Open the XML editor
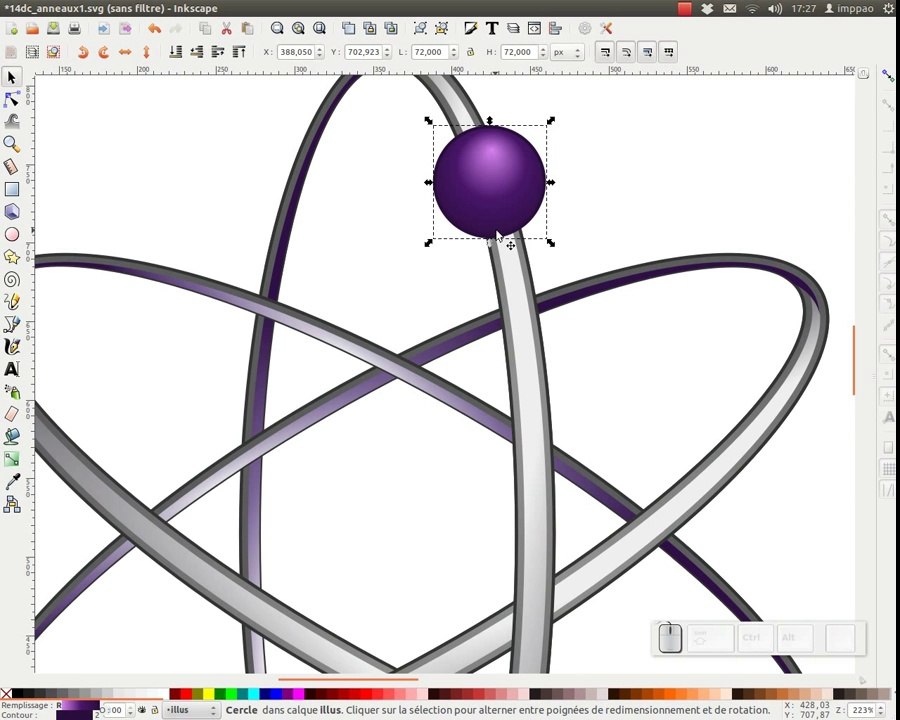The height and width of the screenshot is (720, 900). pos(534,28)
